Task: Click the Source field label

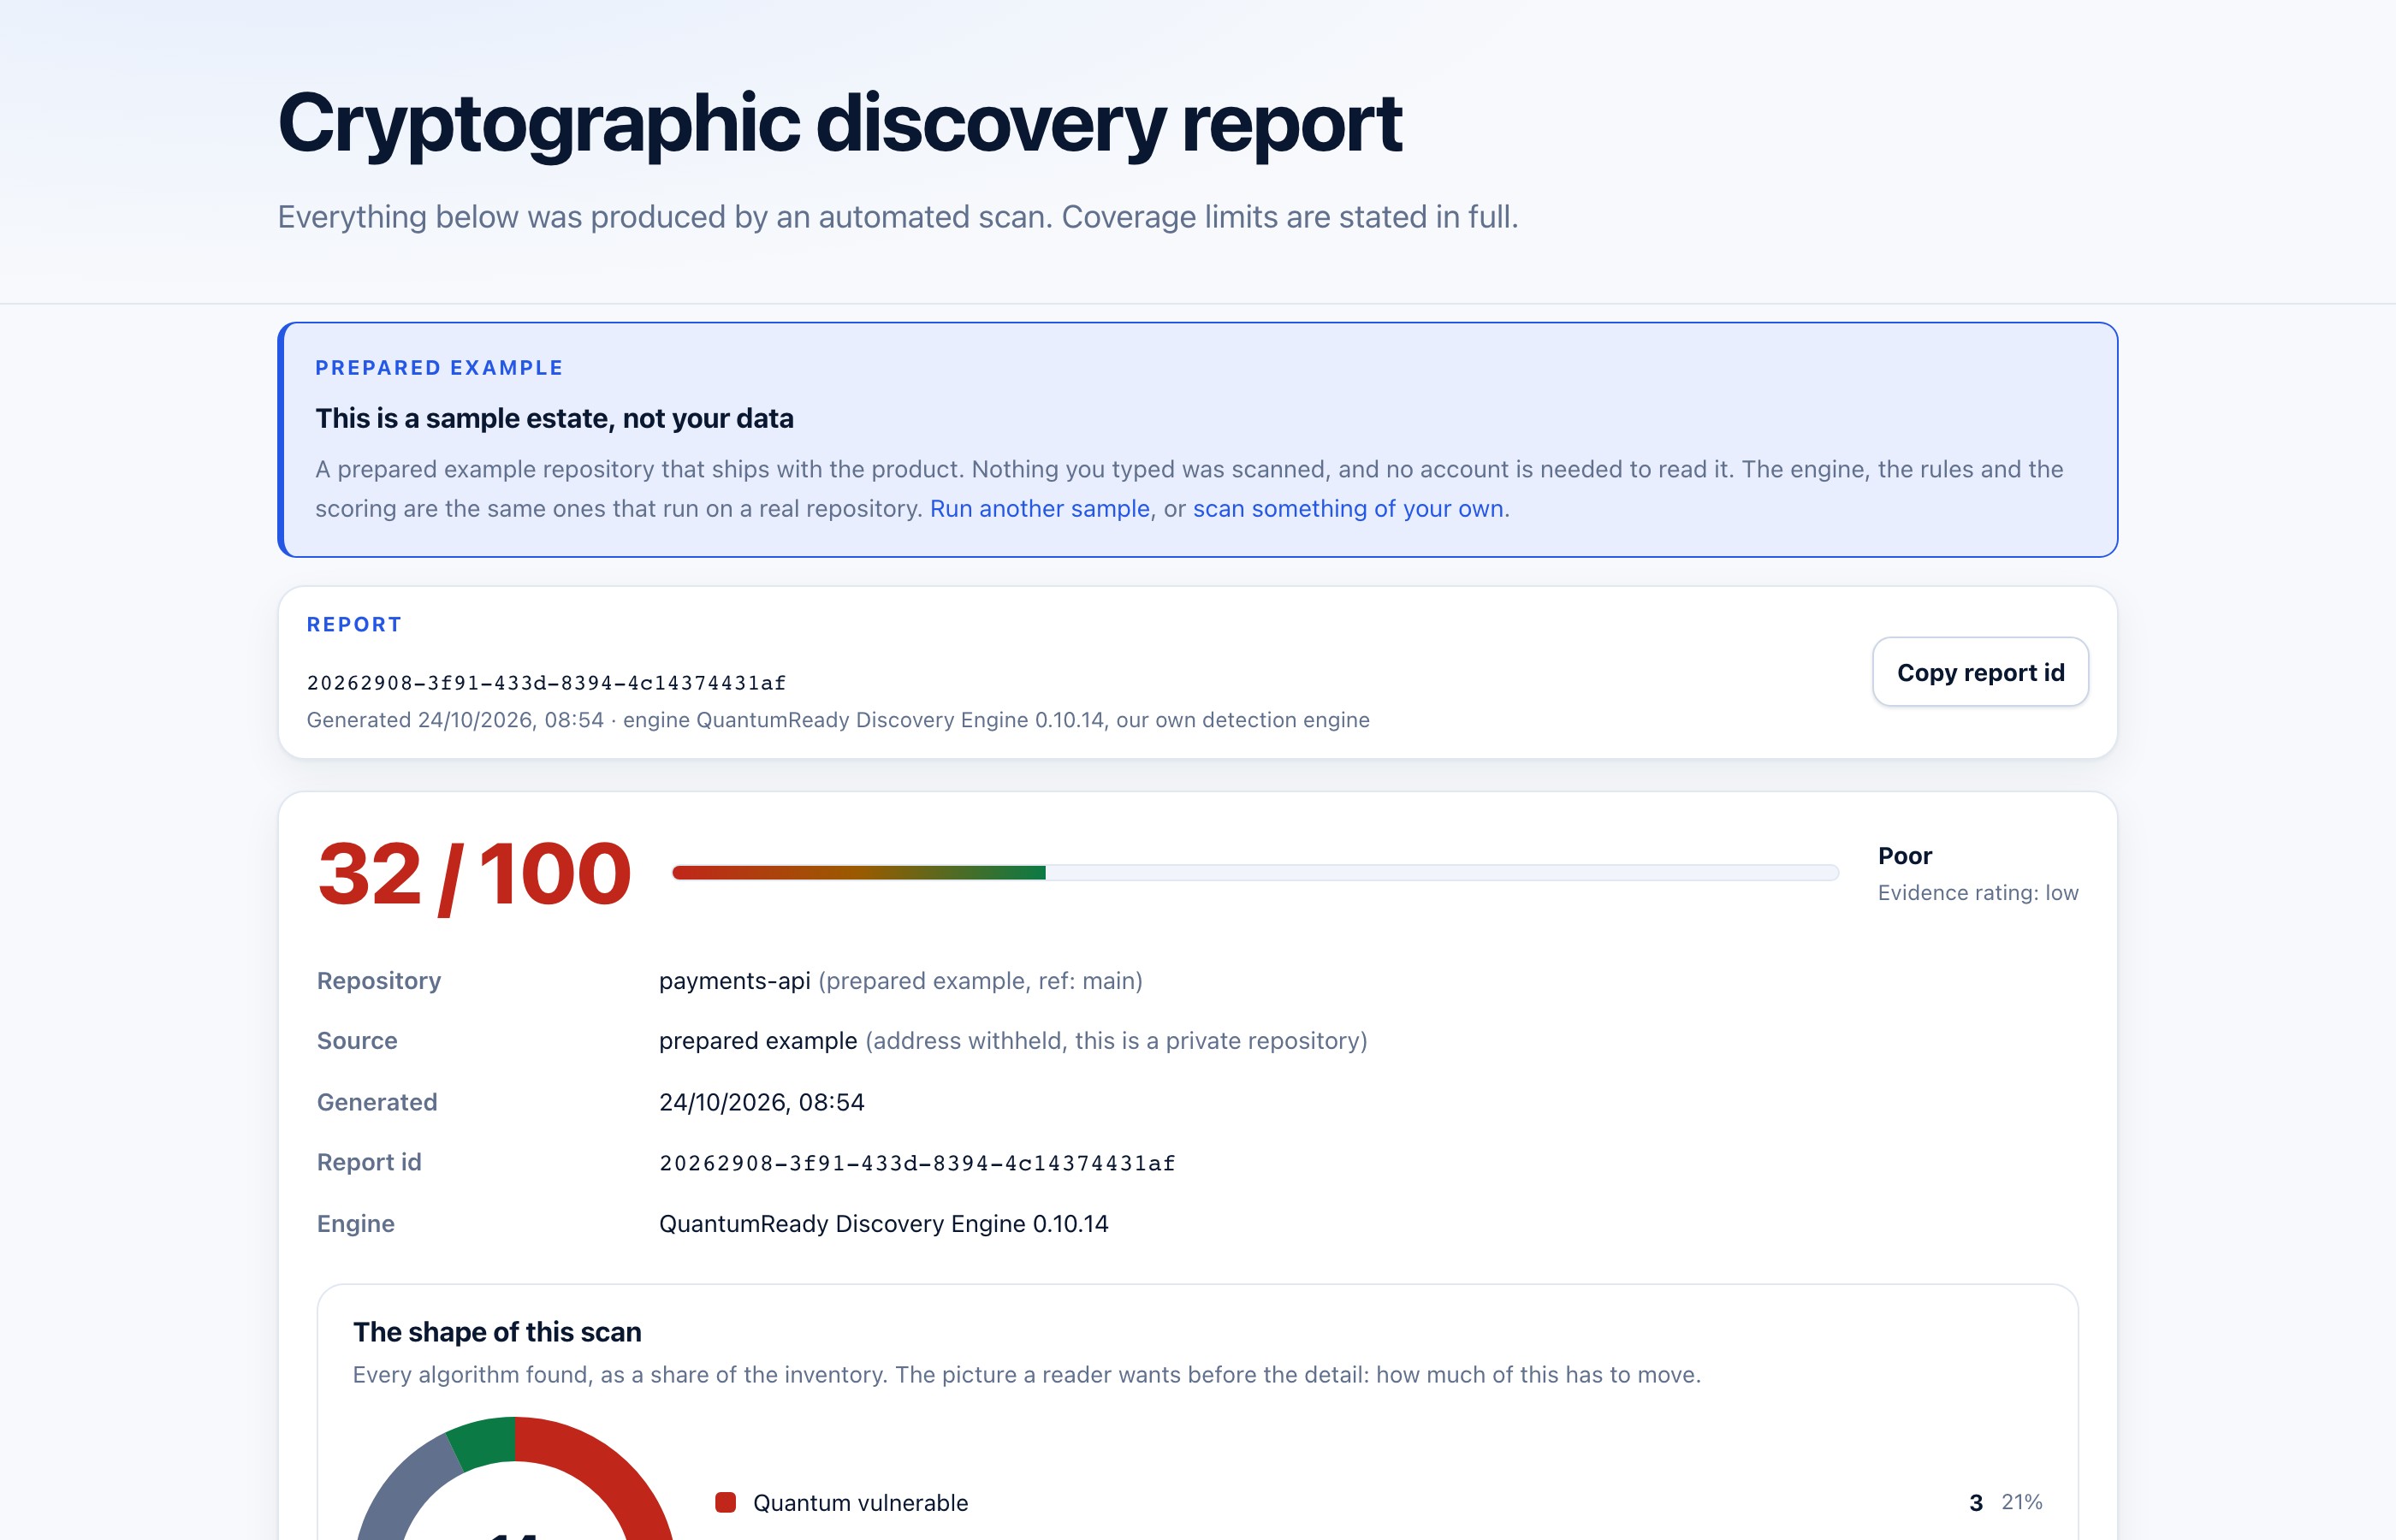Action: point(357,1041)
